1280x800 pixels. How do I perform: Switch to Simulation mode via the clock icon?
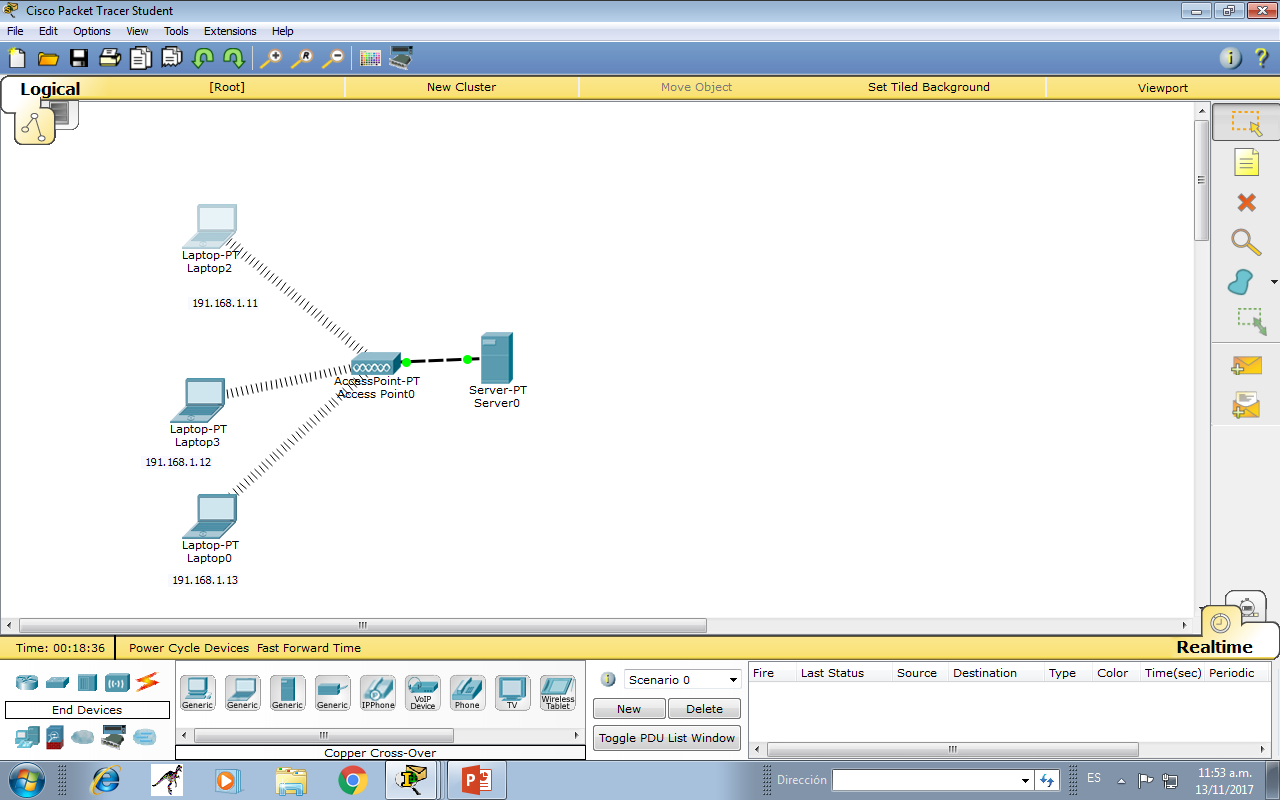pos(1246,606)
